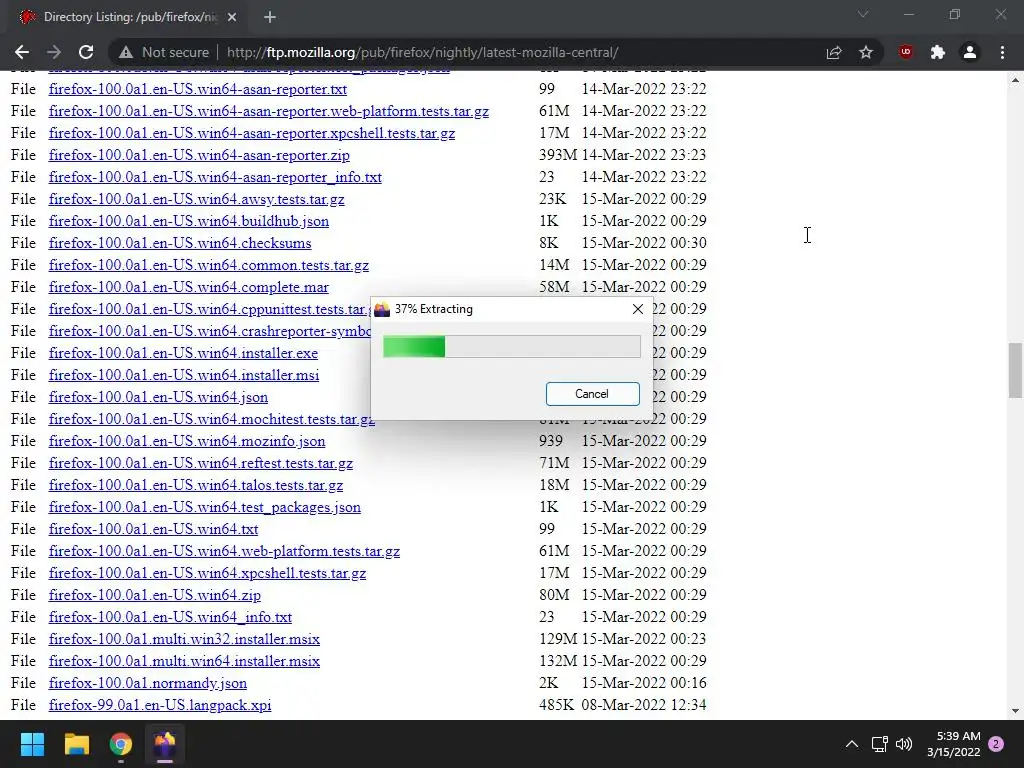Viewport: 1024px width, 768px height.
Task: Click the scrollbar down arrow
Action: (x=1015, y=711)
